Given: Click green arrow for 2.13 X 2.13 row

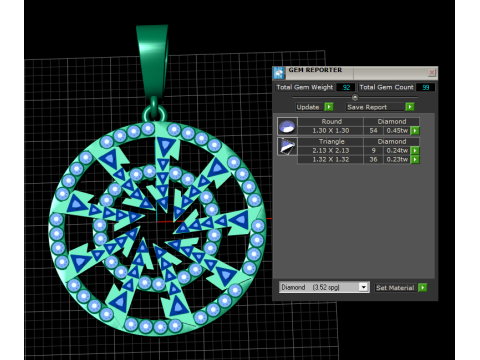Looking at the screenshot, I should [x=415, y=151].
